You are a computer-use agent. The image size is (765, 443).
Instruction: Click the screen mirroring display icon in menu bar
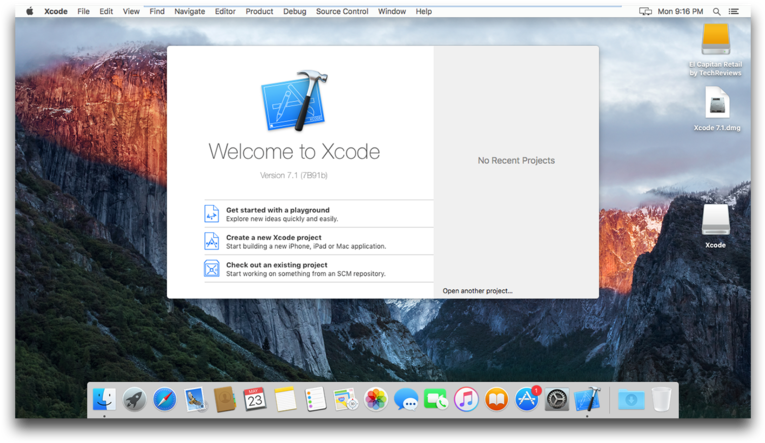point(645,11)
